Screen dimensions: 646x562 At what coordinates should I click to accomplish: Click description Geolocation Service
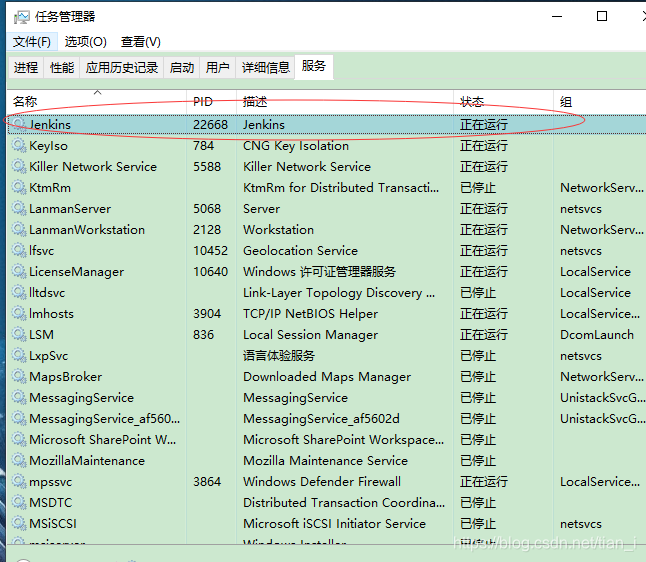click(300, 251)
